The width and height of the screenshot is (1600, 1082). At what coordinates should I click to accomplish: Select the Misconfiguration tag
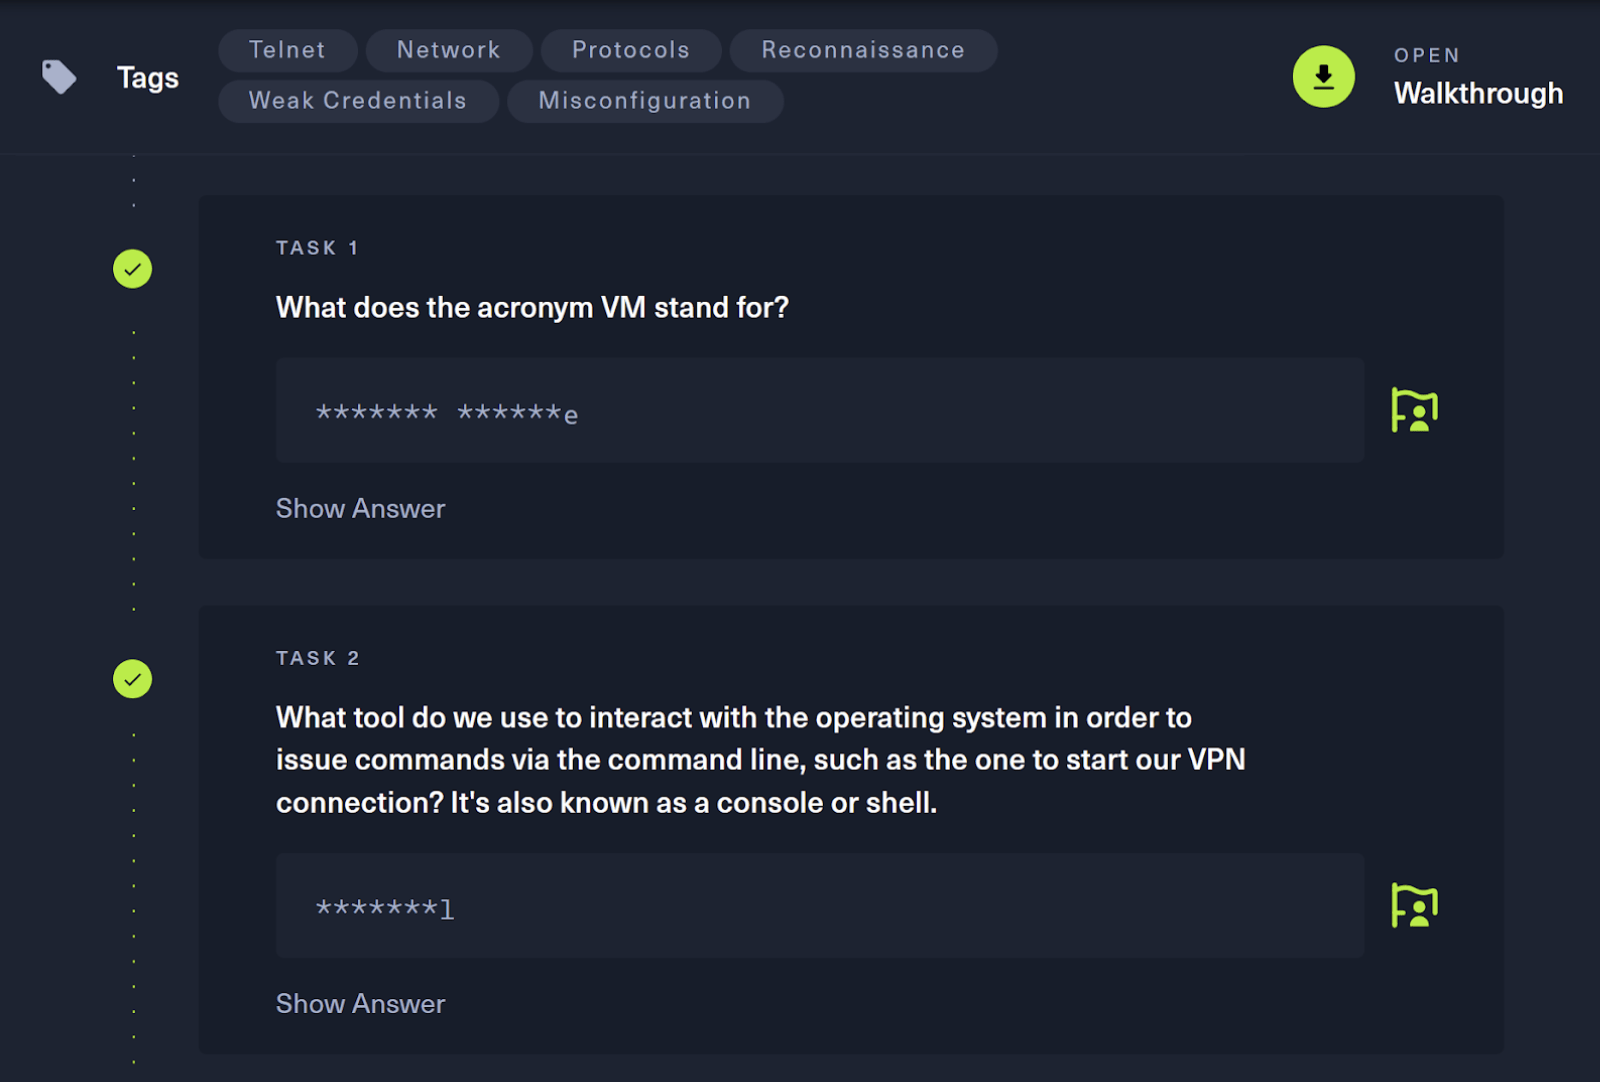point(644,101)
